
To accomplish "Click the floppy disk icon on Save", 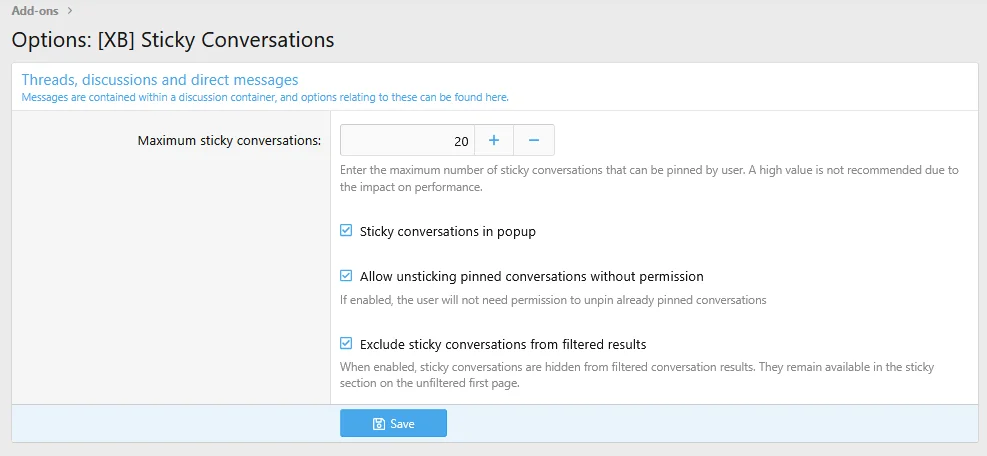I will point(379,424).
